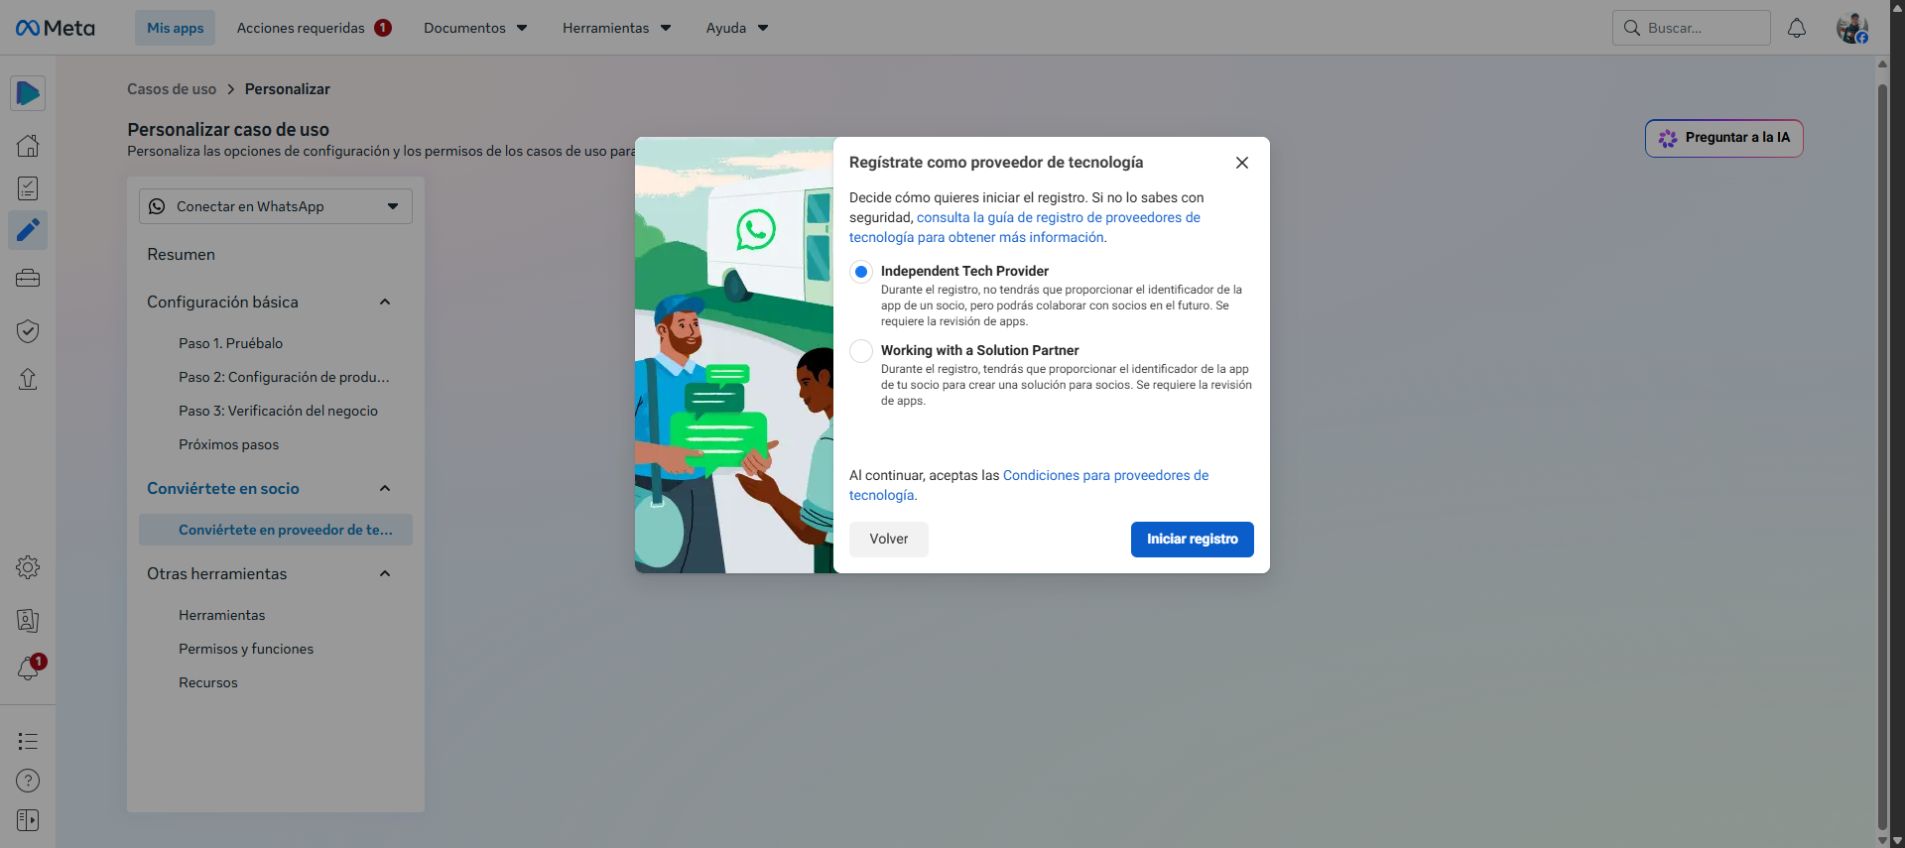This screenshot has height=848, width=1905.
Task: Select Conviértete en proveedor de tecnología item
Action: point(276,530)
